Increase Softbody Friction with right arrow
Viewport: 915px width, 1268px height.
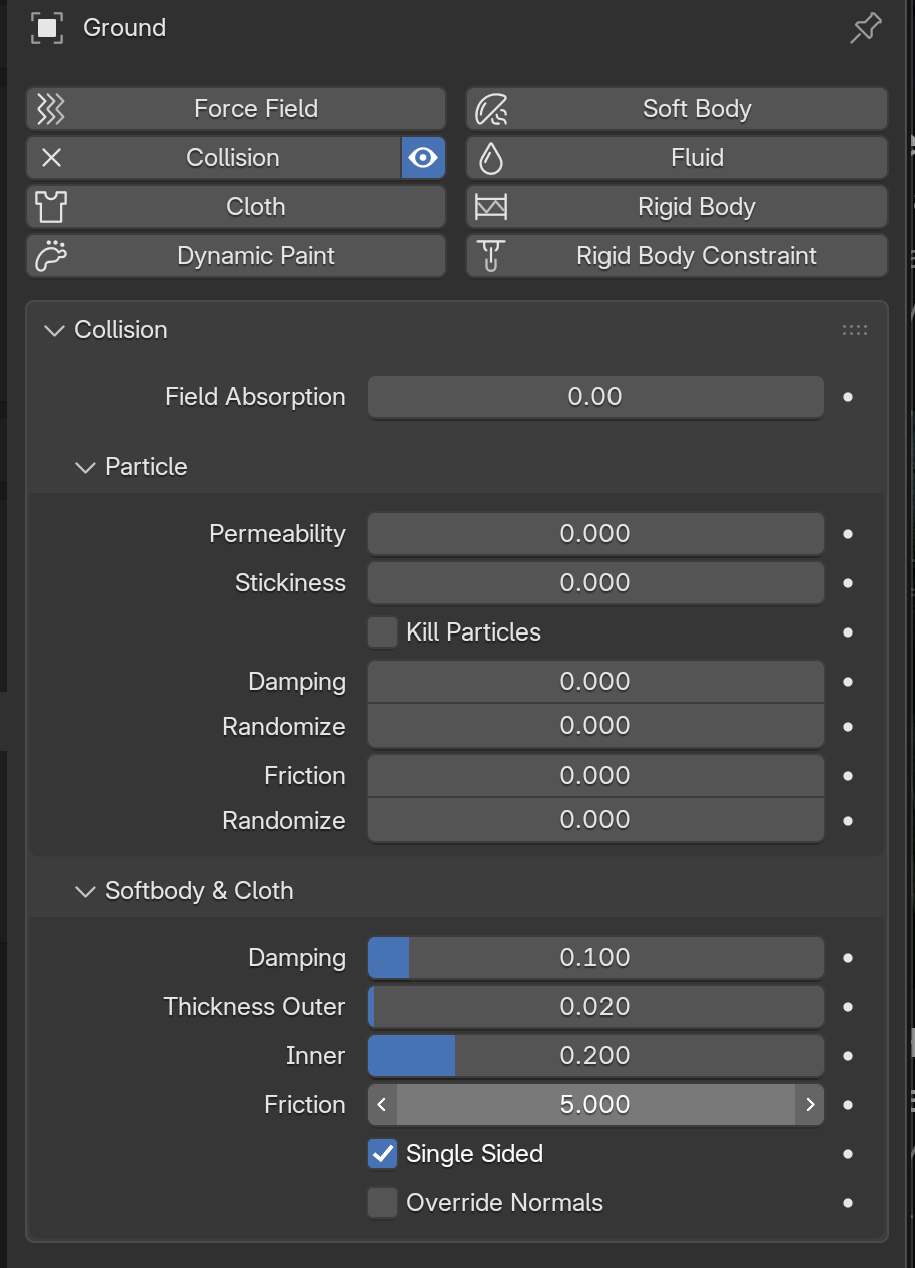coord(810,1105)
